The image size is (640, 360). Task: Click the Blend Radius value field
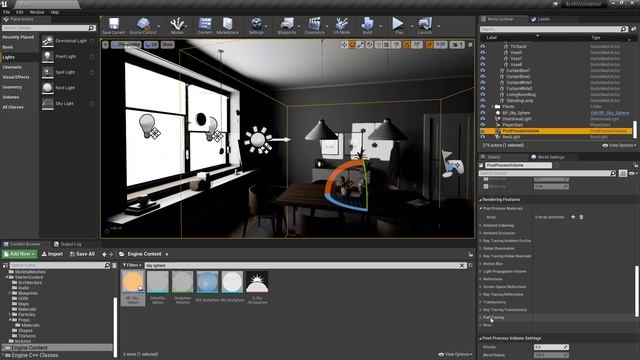[x=551, y=355]
